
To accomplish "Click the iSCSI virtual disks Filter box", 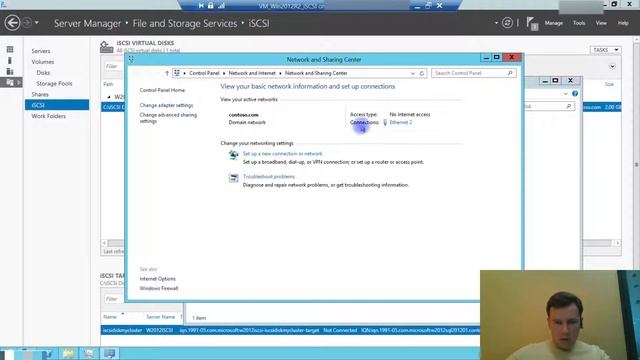I will [x=114, y=66].
